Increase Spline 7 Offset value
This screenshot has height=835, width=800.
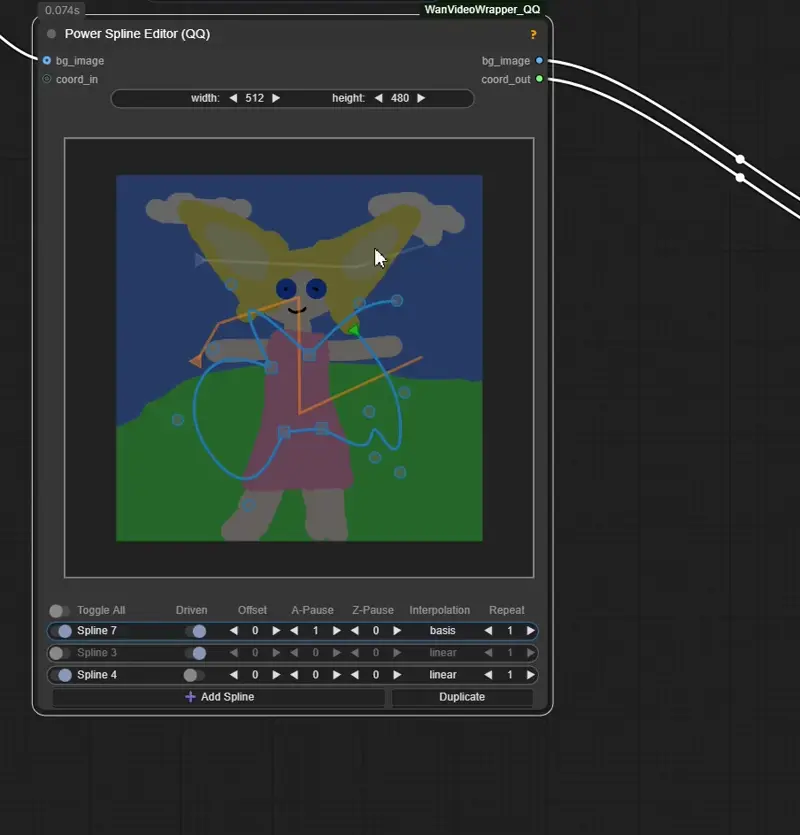tap(276, 631)
